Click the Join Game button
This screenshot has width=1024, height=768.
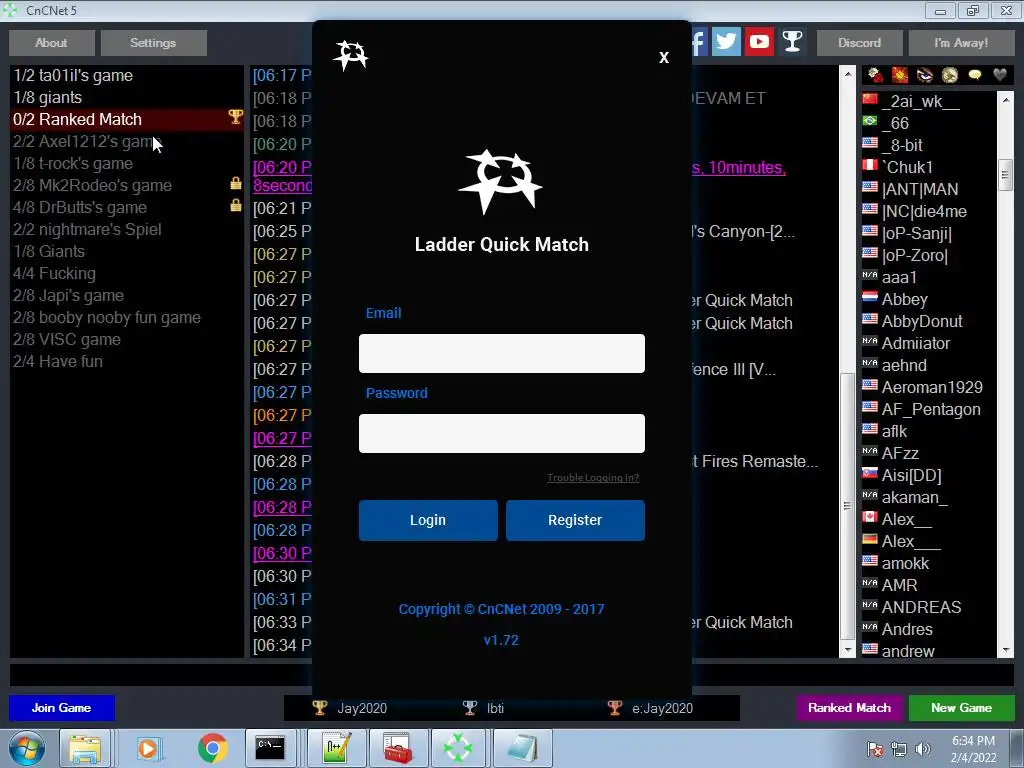click(x=61, y=708)
